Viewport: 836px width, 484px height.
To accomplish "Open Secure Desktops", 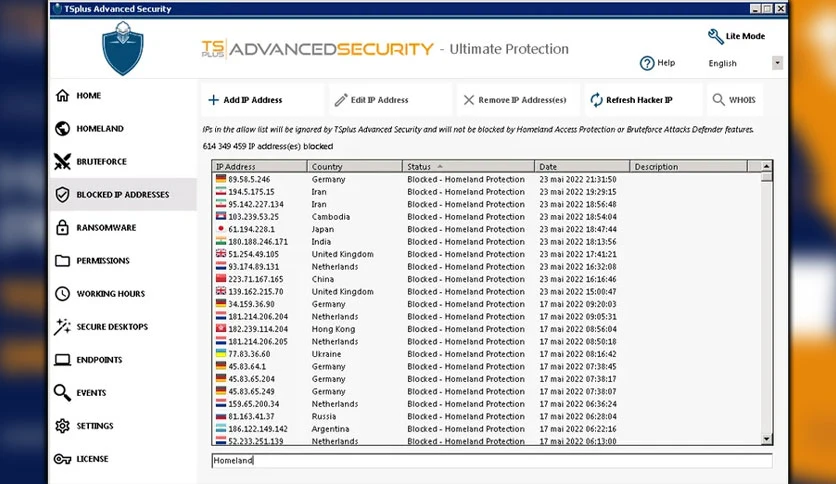I will (x=123, y=327).
